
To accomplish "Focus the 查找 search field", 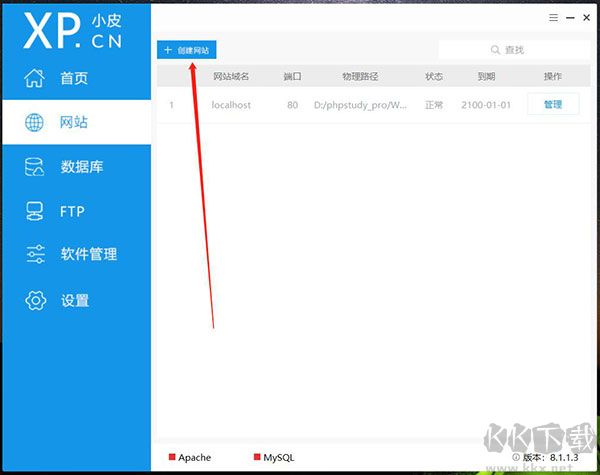I will 514,50.
